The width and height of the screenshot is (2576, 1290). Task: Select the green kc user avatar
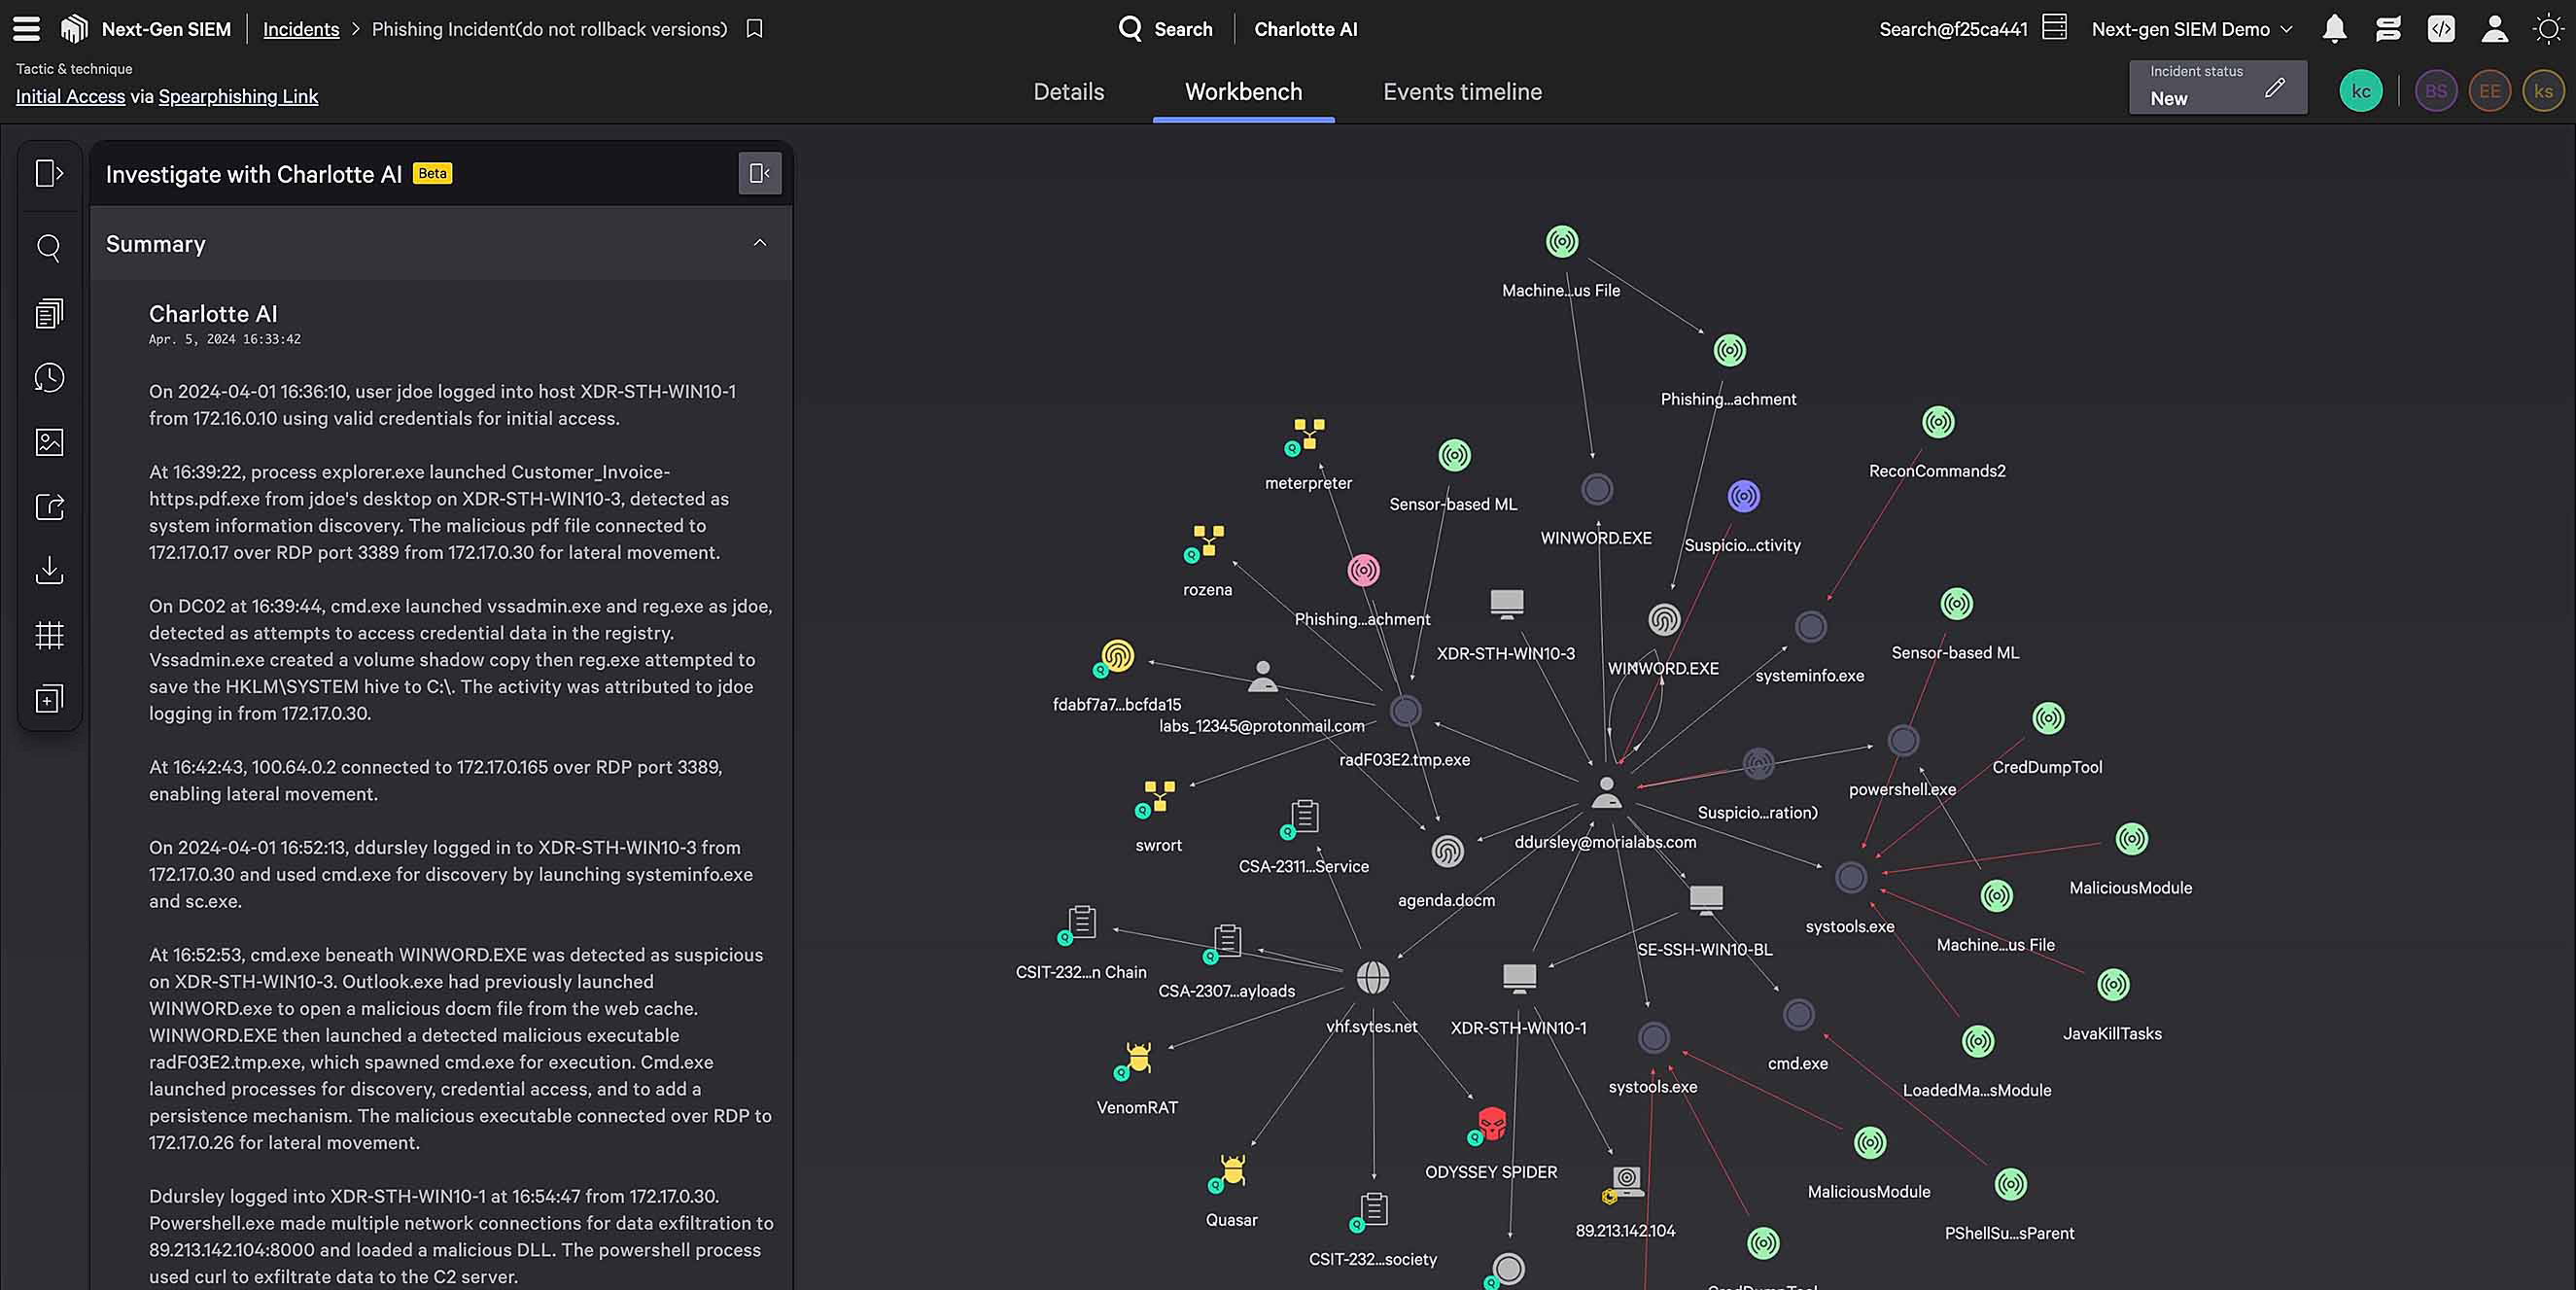coord(2360,92)
